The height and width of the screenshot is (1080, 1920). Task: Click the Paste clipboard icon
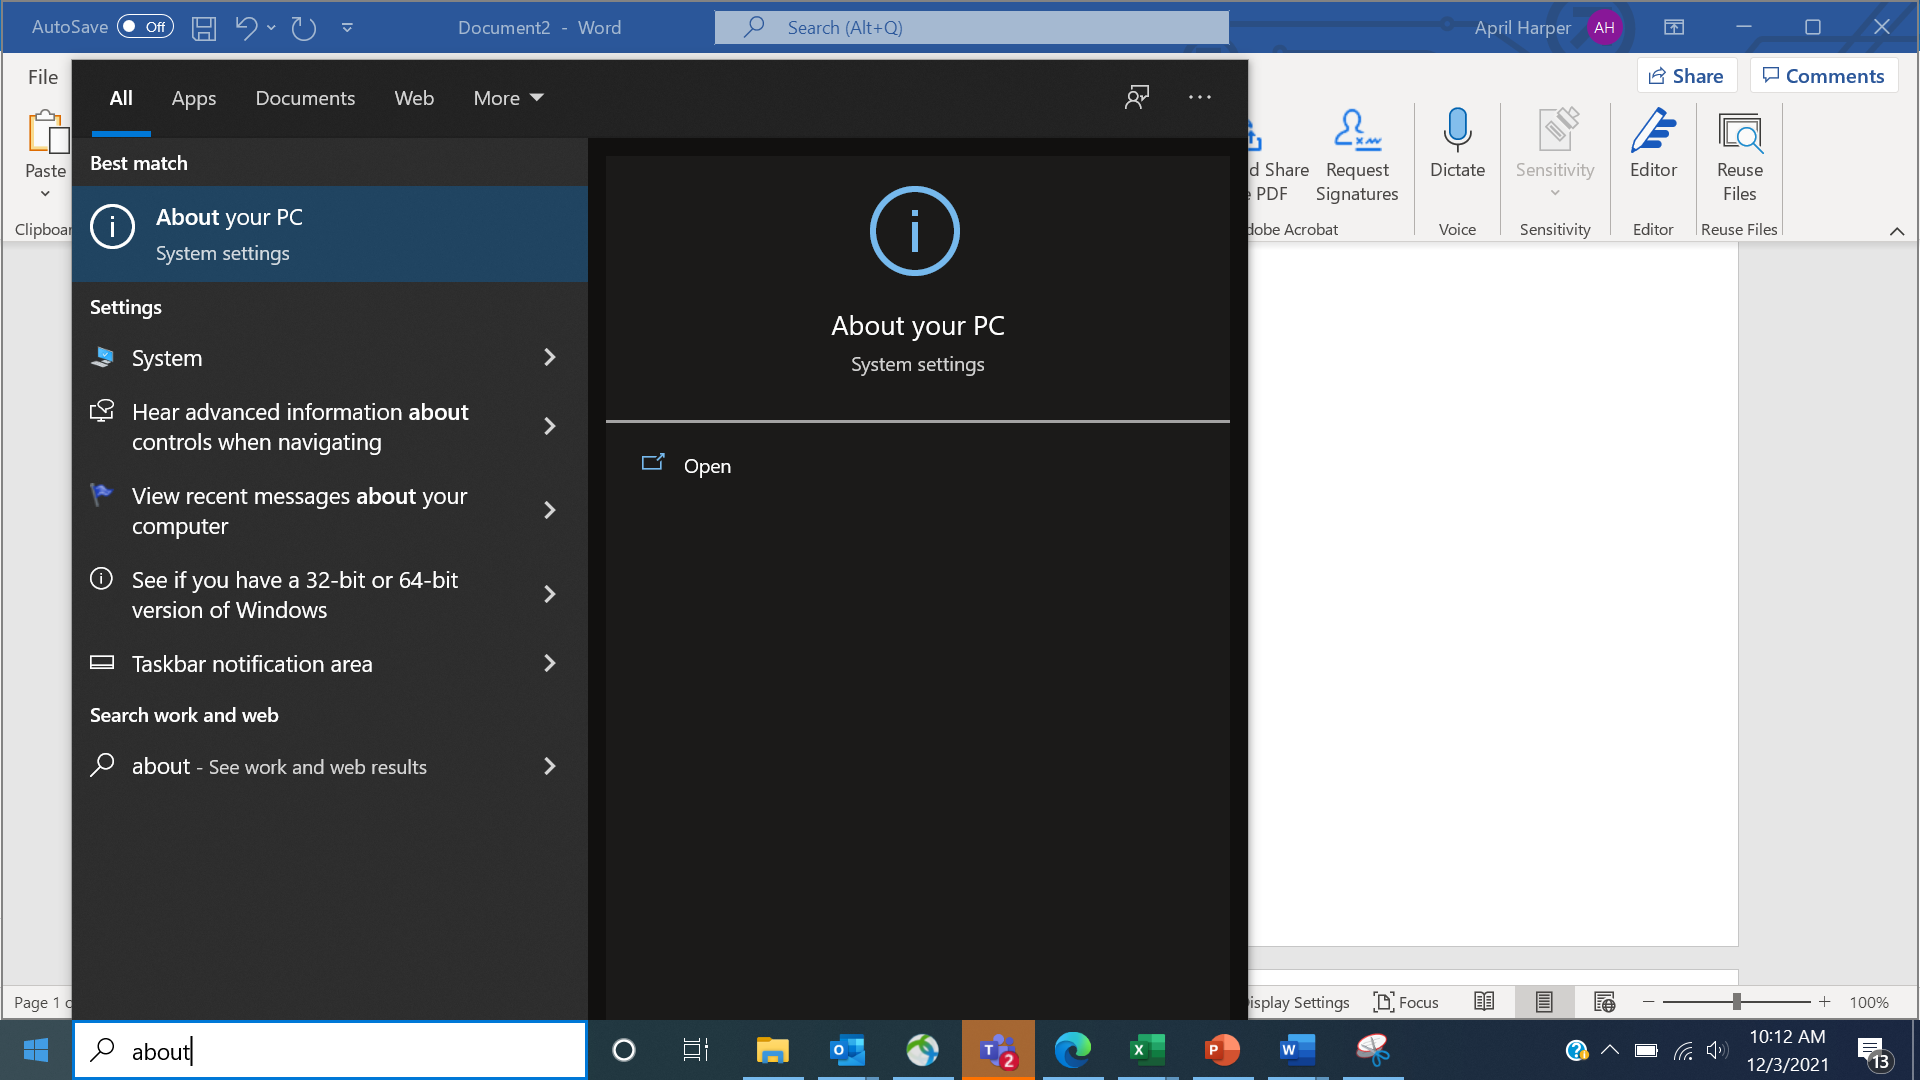(46, 132)
